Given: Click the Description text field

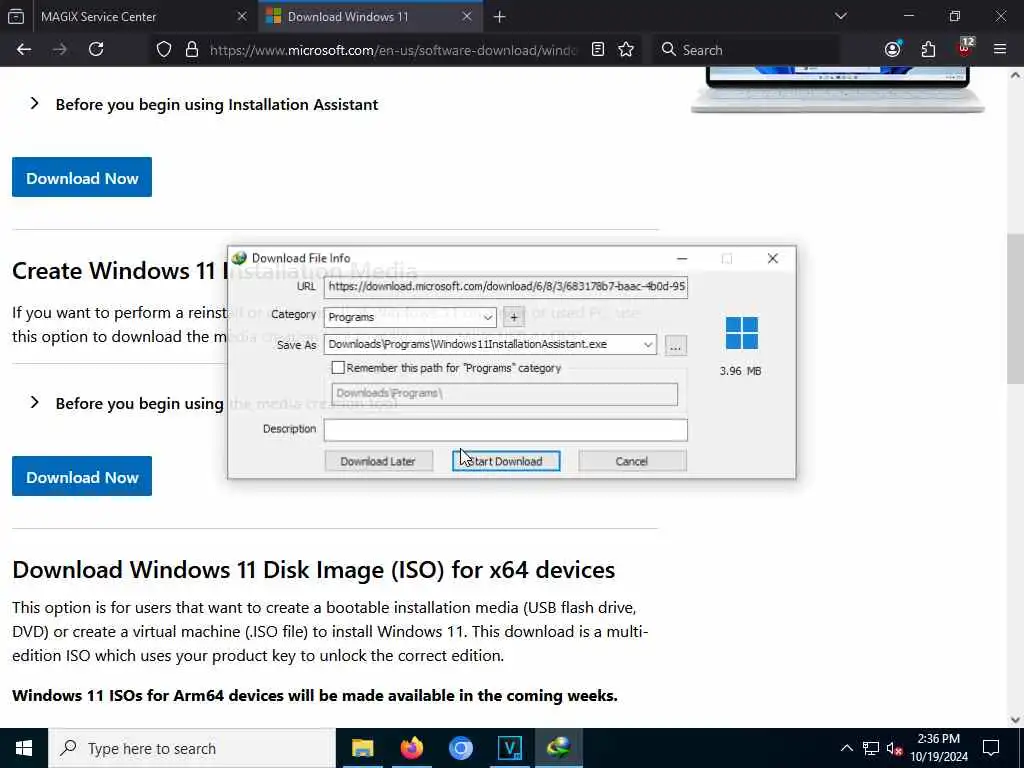Looking at the screenshot, I should tap(505, 430).
